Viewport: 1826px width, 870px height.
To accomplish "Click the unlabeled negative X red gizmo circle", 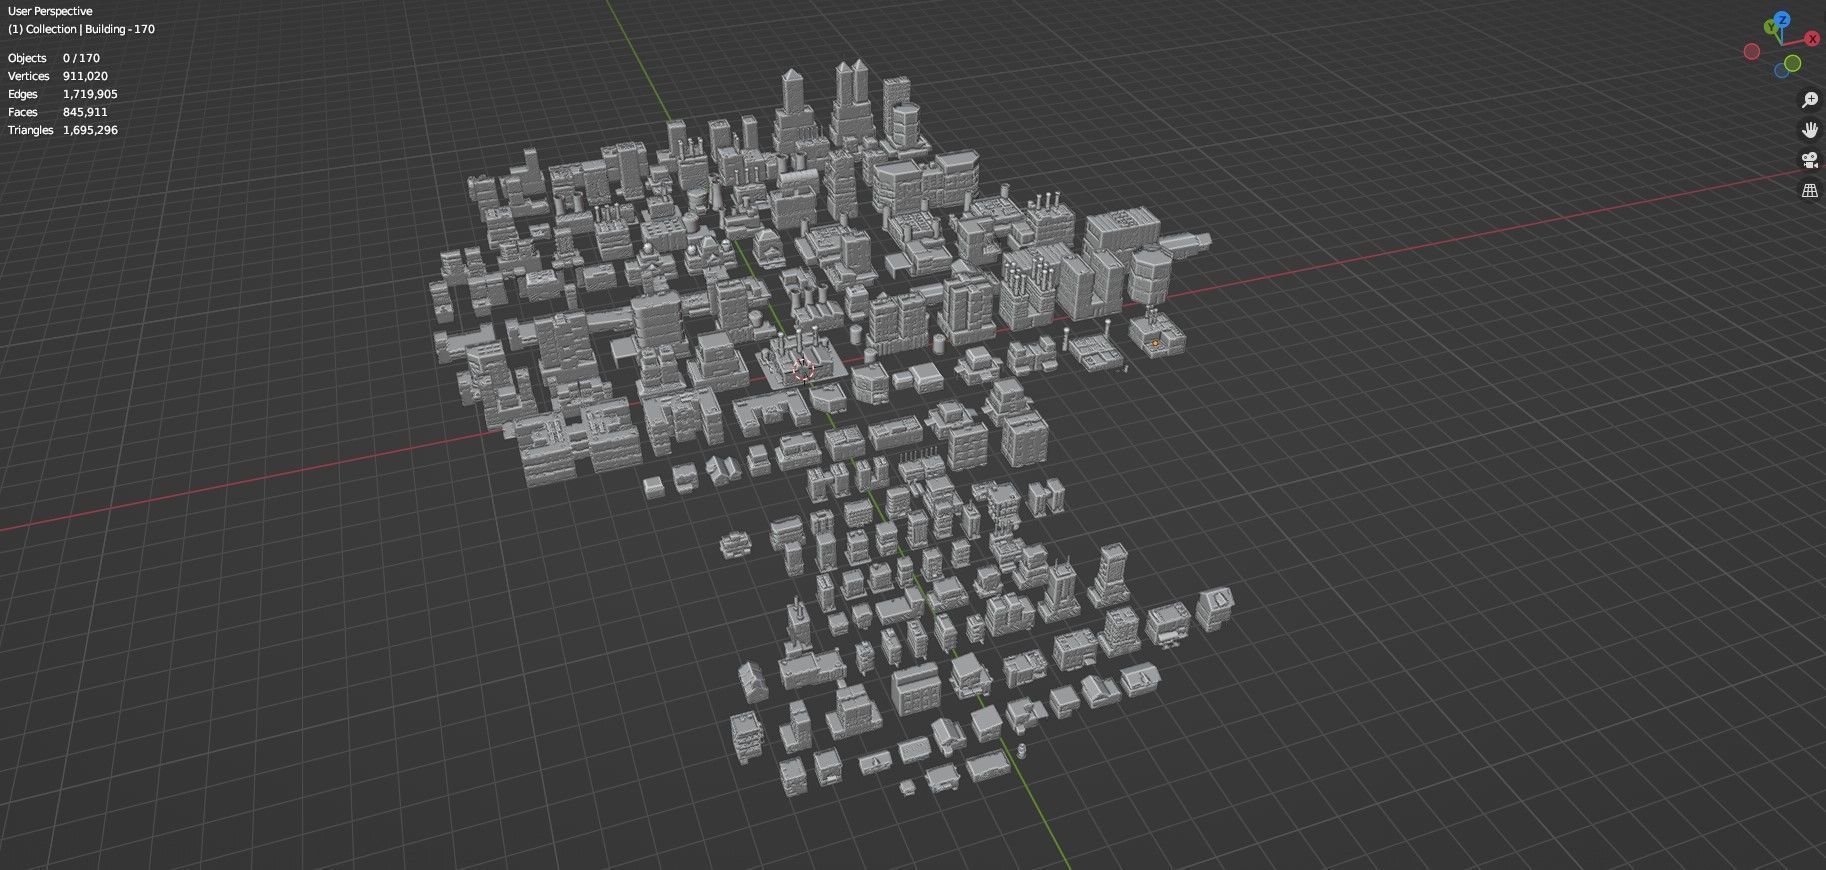I will coord(1752,51).
